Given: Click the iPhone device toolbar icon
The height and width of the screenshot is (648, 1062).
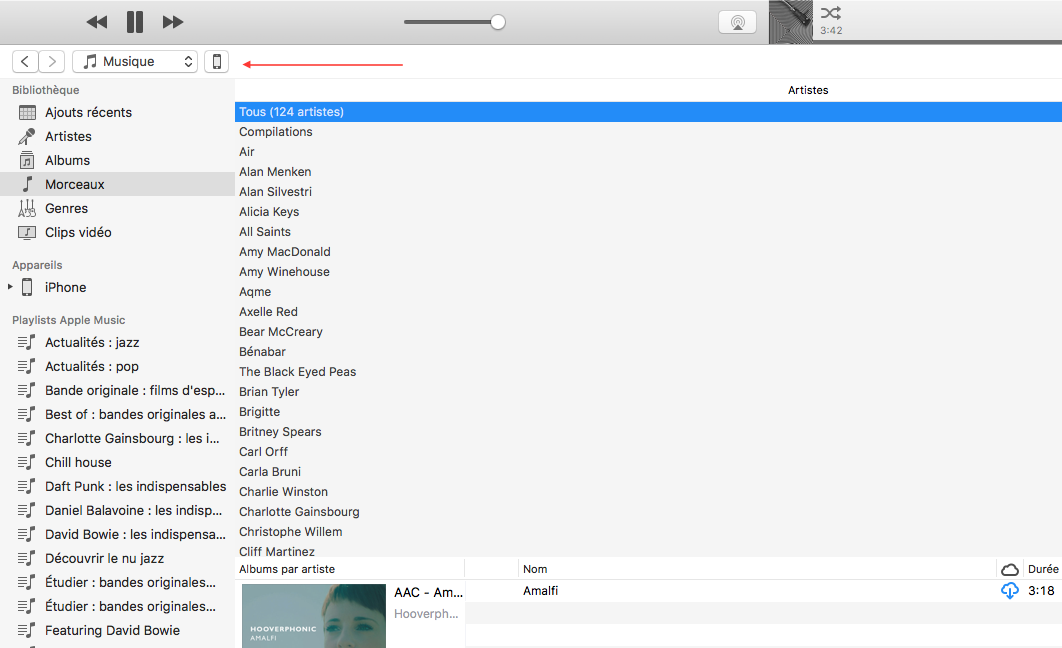Looking at the screenshot, I should (x=217, y=62).
